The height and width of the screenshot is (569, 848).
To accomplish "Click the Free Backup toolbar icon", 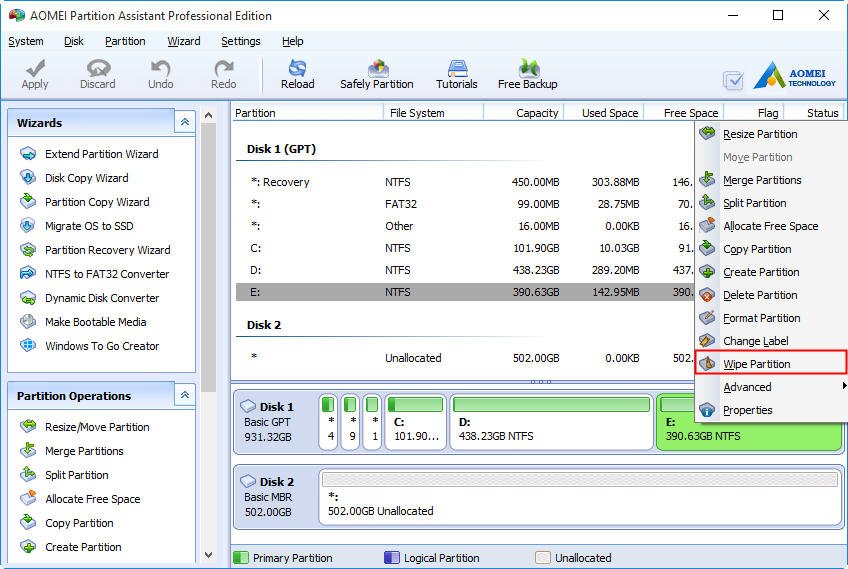I will tap(527, 68).
